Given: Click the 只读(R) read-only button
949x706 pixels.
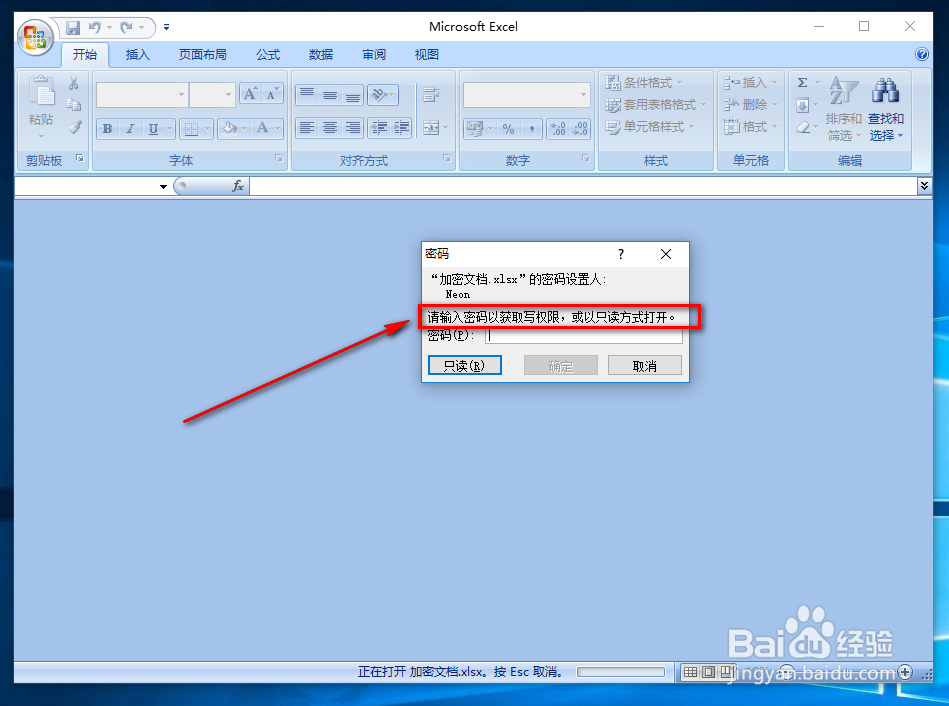Looking at the screenshot, I should pos(464,366).
